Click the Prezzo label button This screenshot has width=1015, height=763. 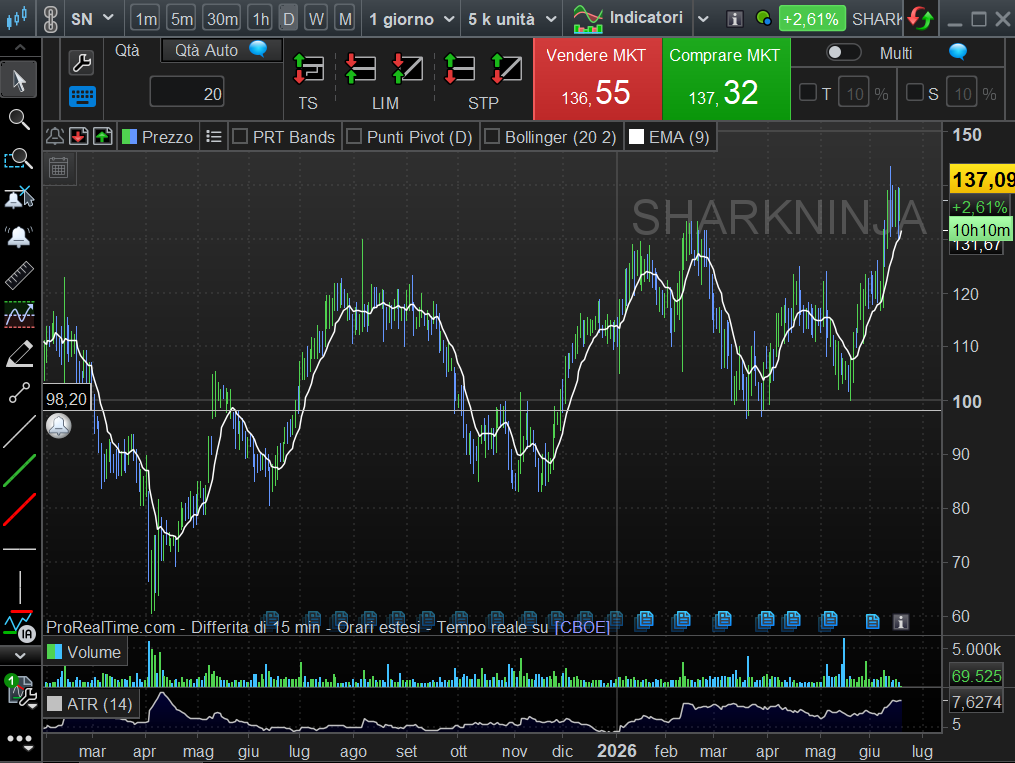[x=158, y=137]
